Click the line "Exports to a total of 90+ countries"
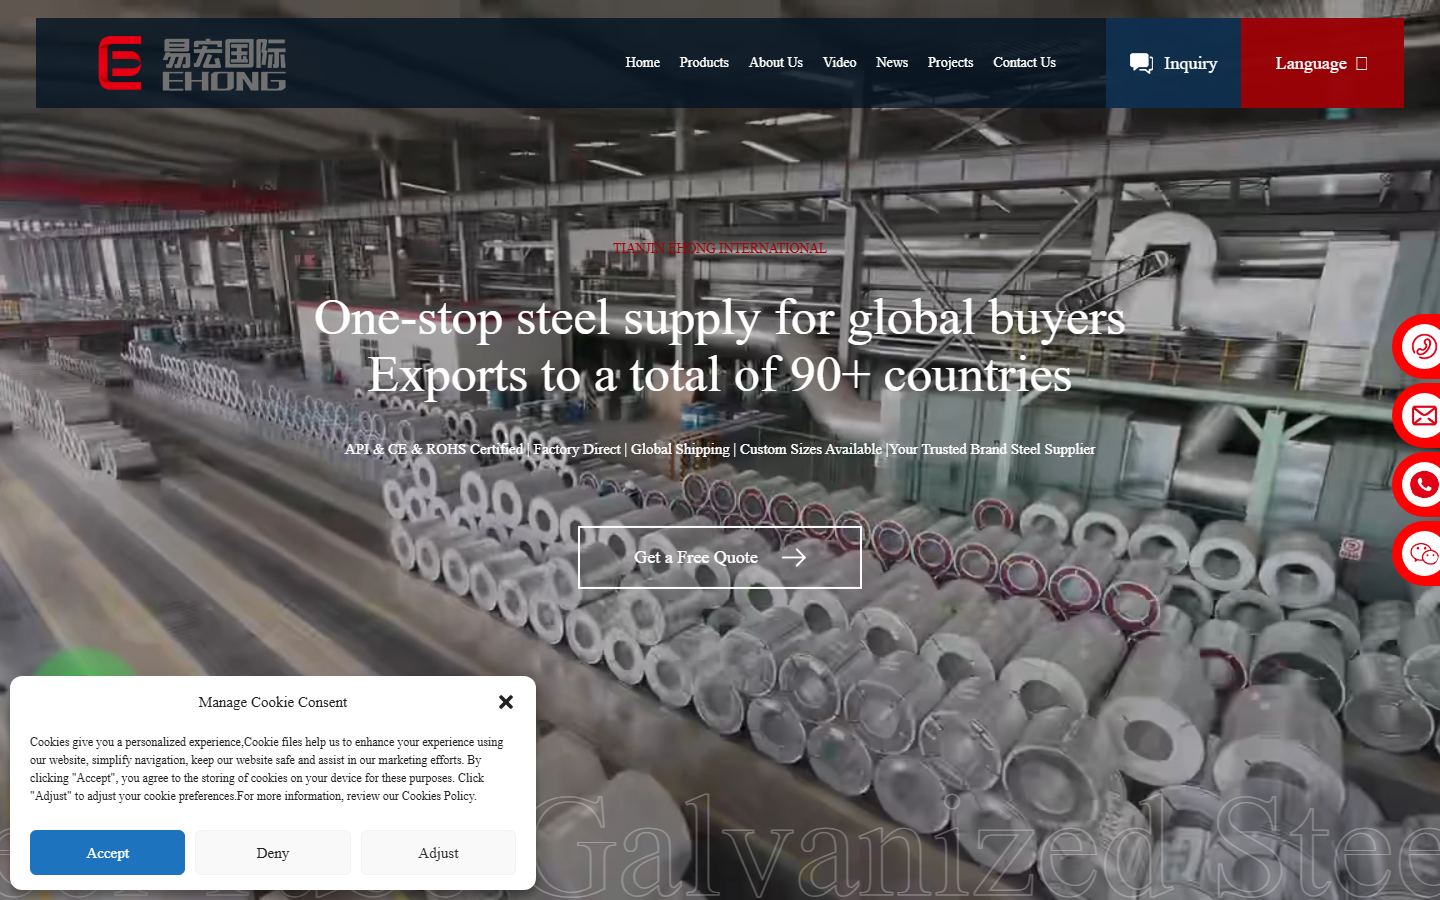 [720, 375]
